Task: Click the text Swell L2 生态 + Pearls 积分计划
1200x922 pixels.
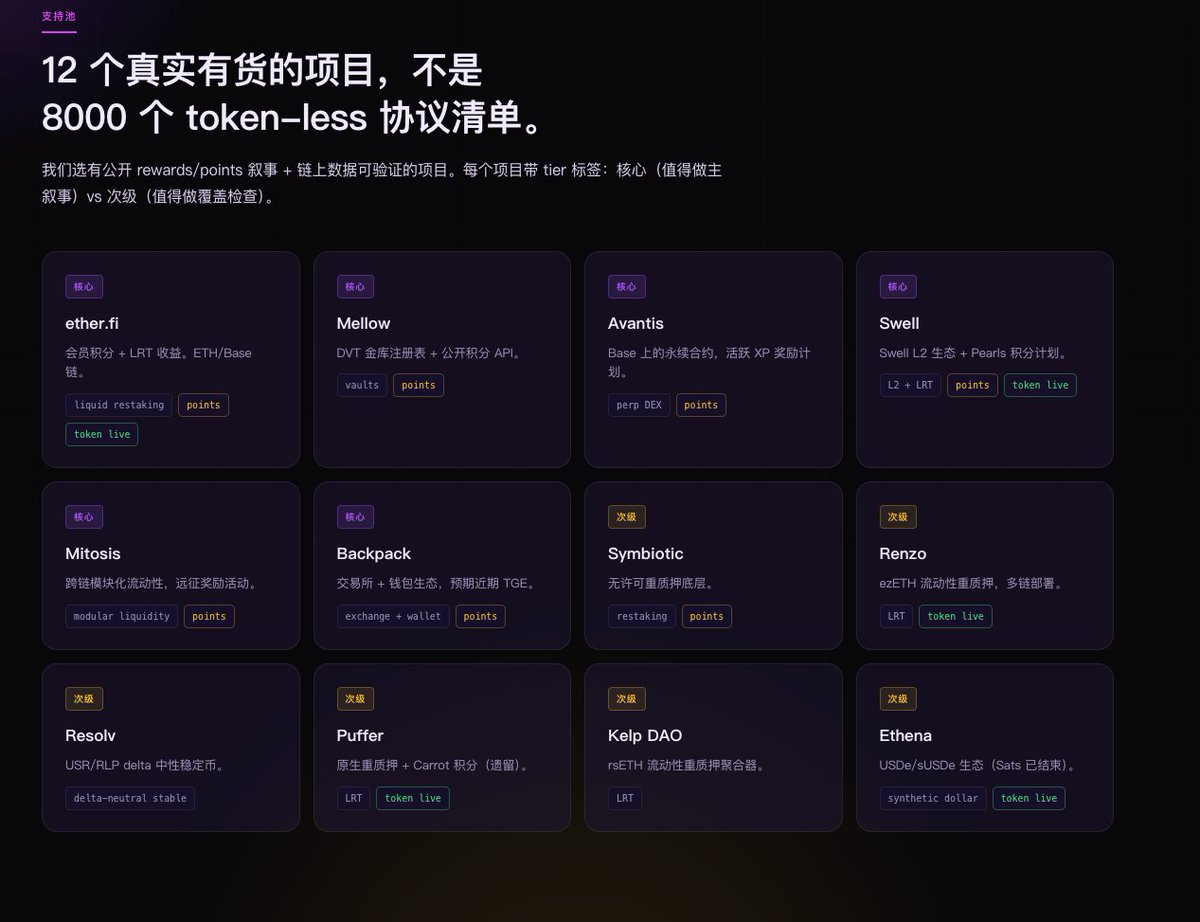Action: (x=976, y=353)
